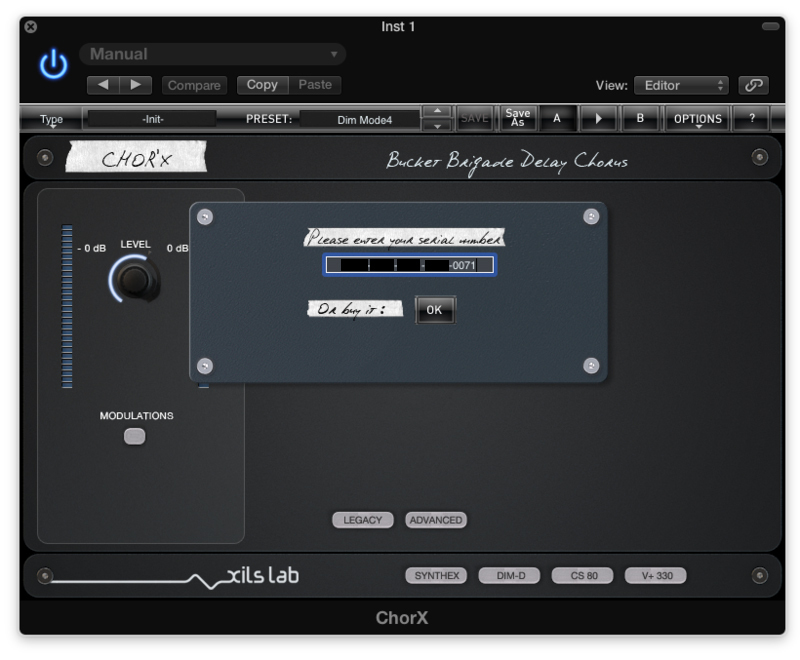Click the Paste button
800x660 pixels.
315,85
